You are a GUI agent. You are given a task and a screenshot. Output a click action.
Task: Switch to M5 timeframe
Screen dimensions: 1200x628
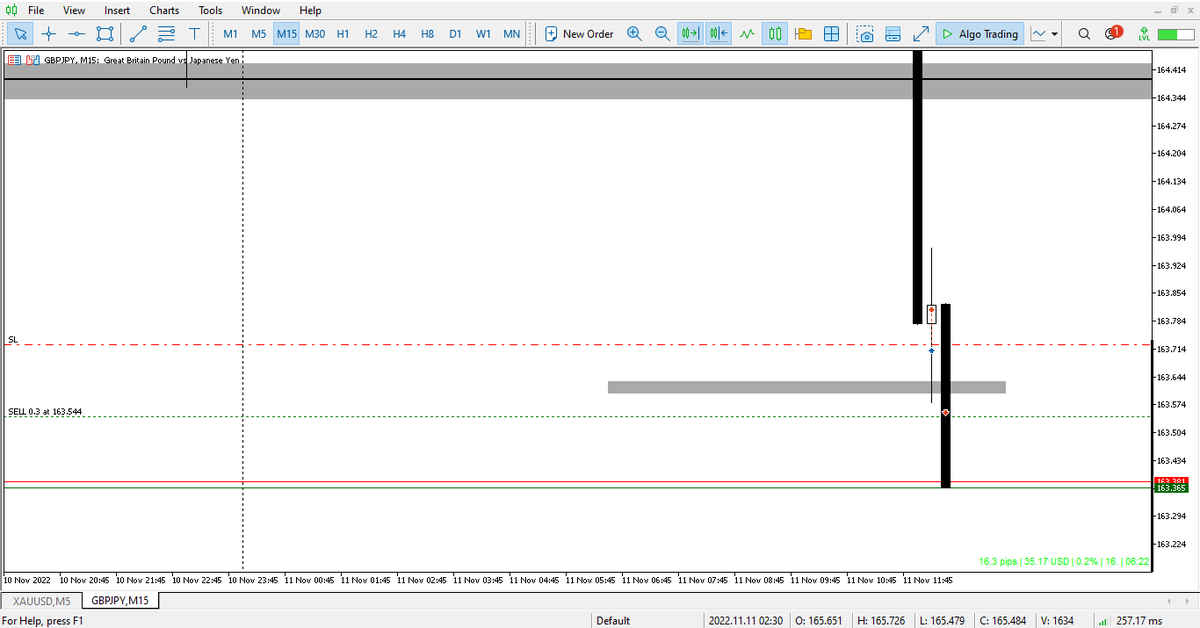258,34
